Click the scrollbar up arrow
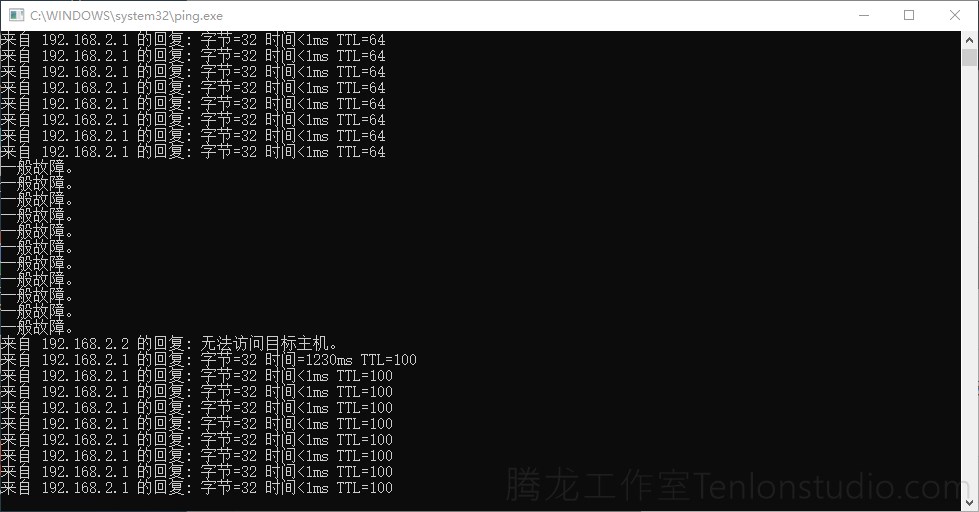This screenshot has height=512, width=979. [969, 40]
